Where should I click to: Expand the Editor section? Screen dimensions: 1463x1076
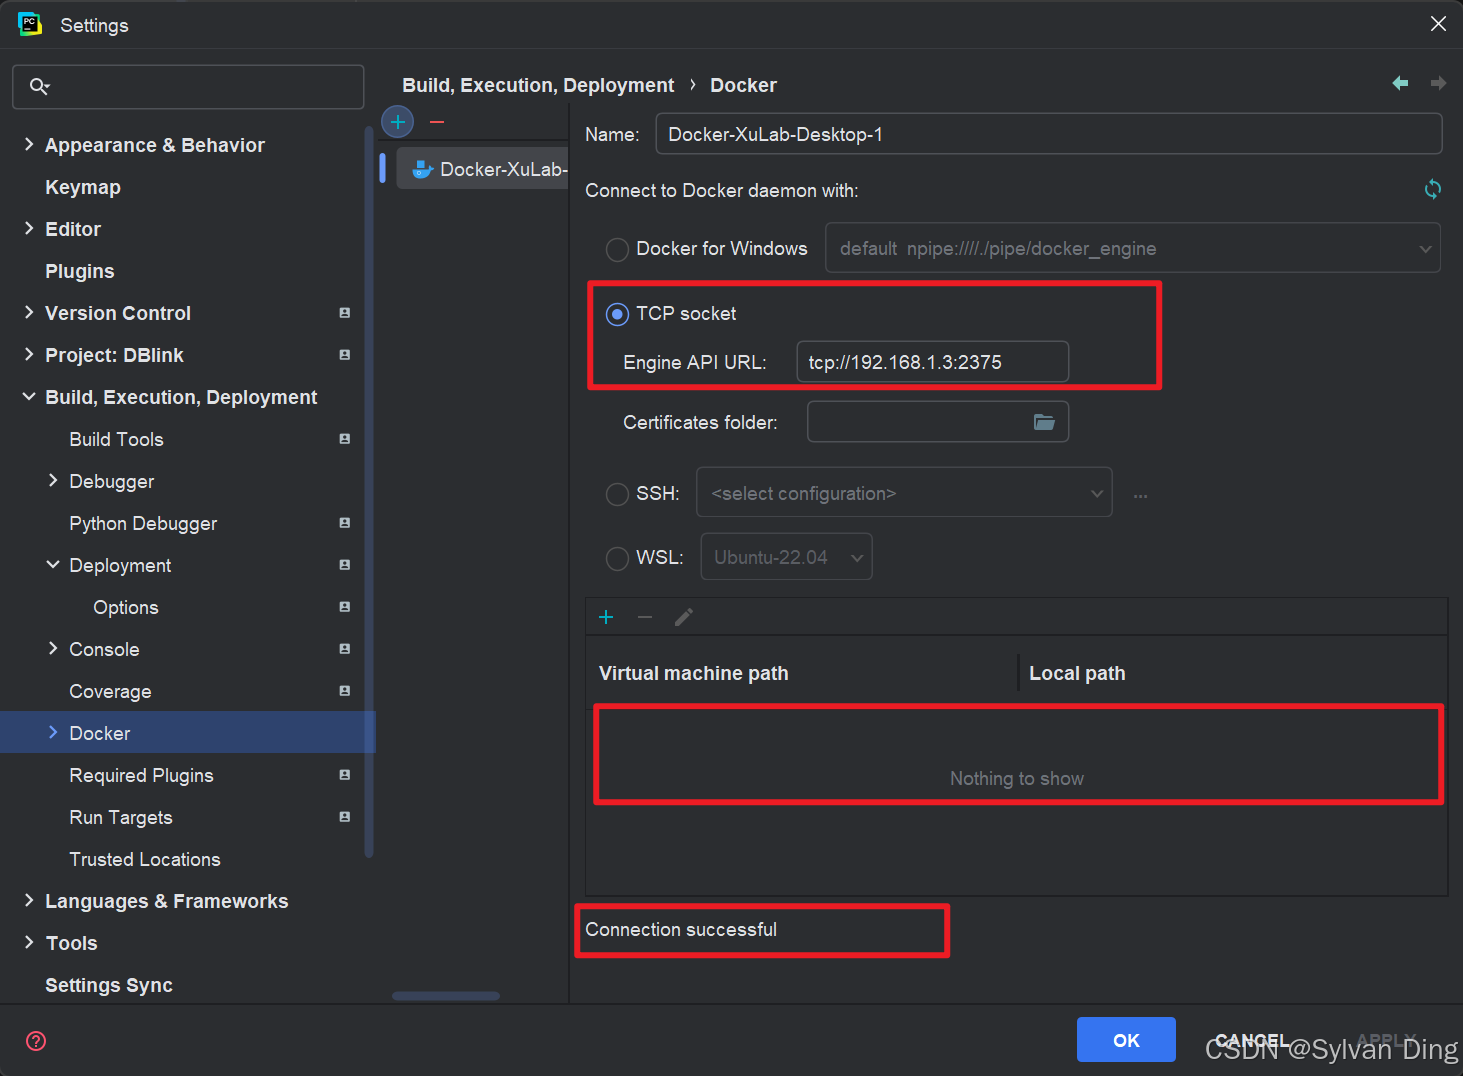(28, 229)
